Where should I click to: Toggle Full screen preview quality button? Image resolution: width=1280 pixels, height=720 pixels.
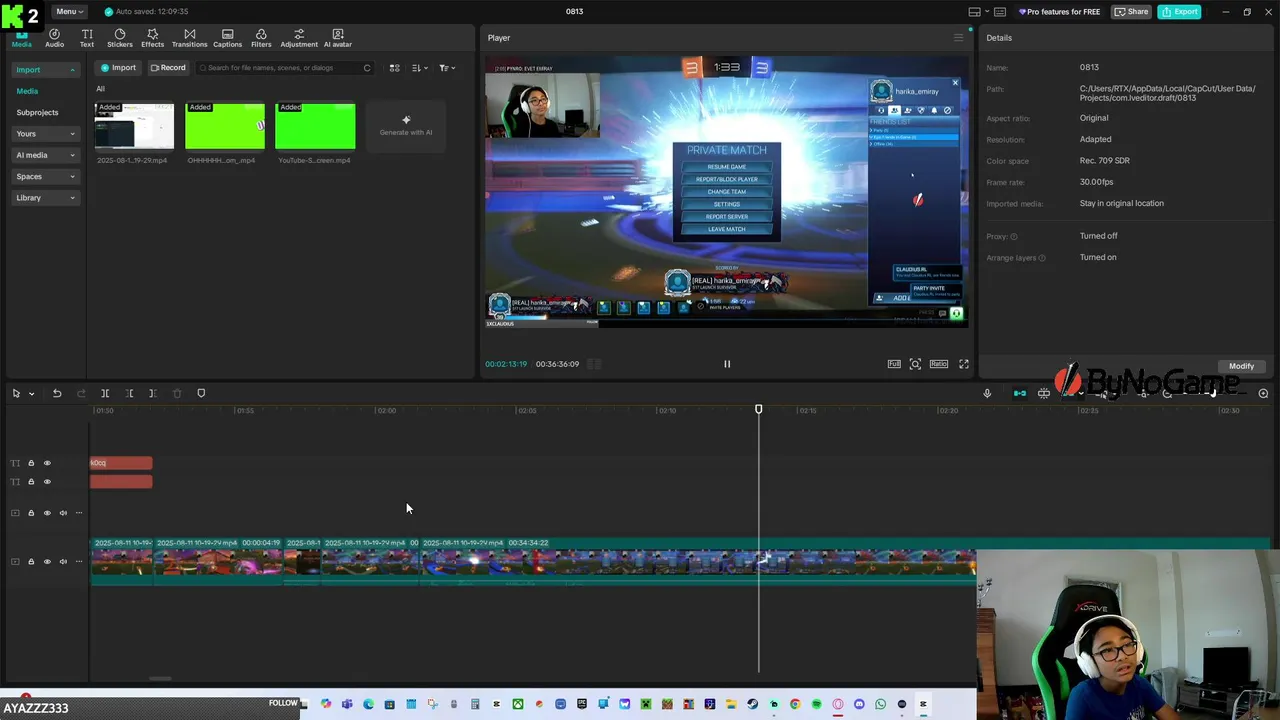pyautogui.click(x=894, y=364)
